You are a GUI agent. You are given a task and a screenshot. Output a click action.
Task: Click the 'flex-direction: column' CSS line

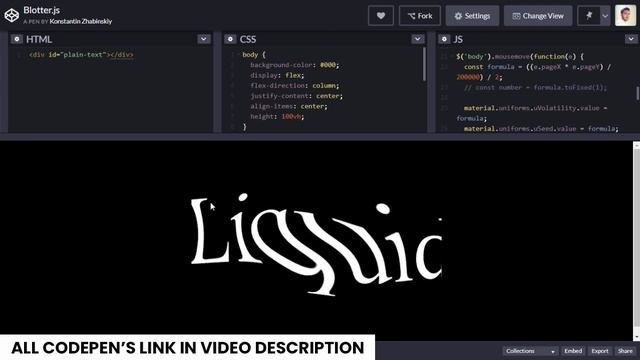pyautogui.click(x=295, y=86)
